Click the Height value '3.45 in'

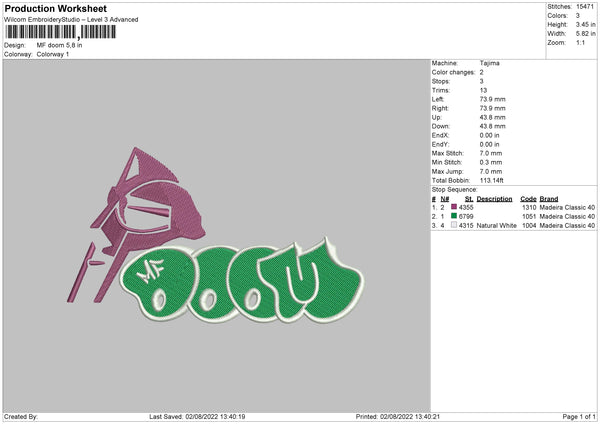pyautogui.click(x=585, y=24)
